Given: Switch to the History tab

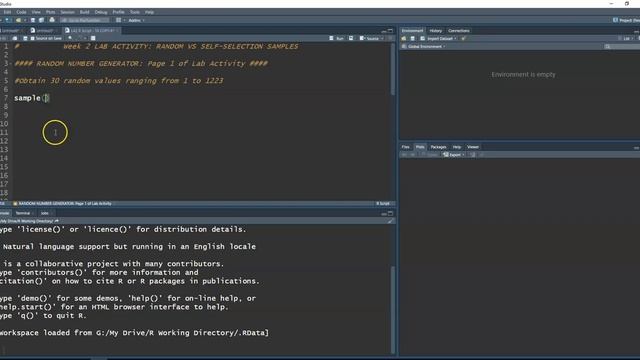Looking at the screenshot, I should click(x=436, y=31).
